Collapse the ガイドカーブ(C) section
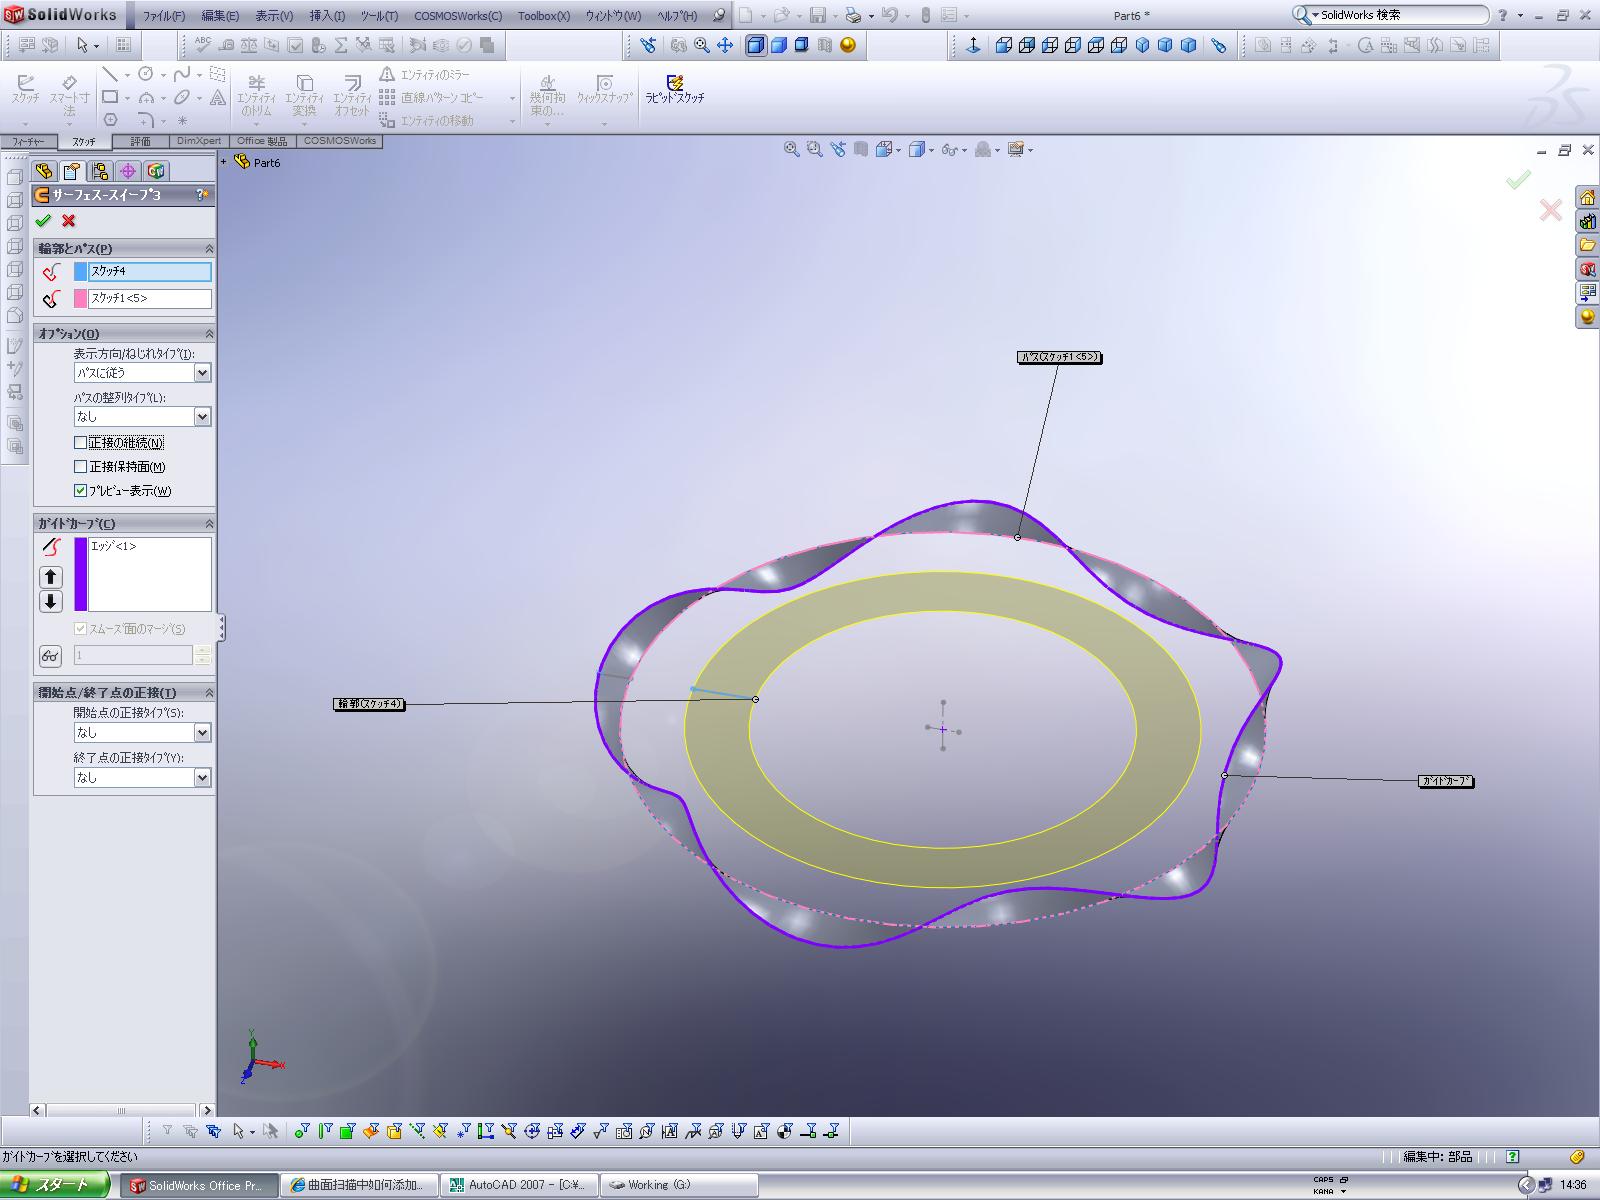 [209, 523]
